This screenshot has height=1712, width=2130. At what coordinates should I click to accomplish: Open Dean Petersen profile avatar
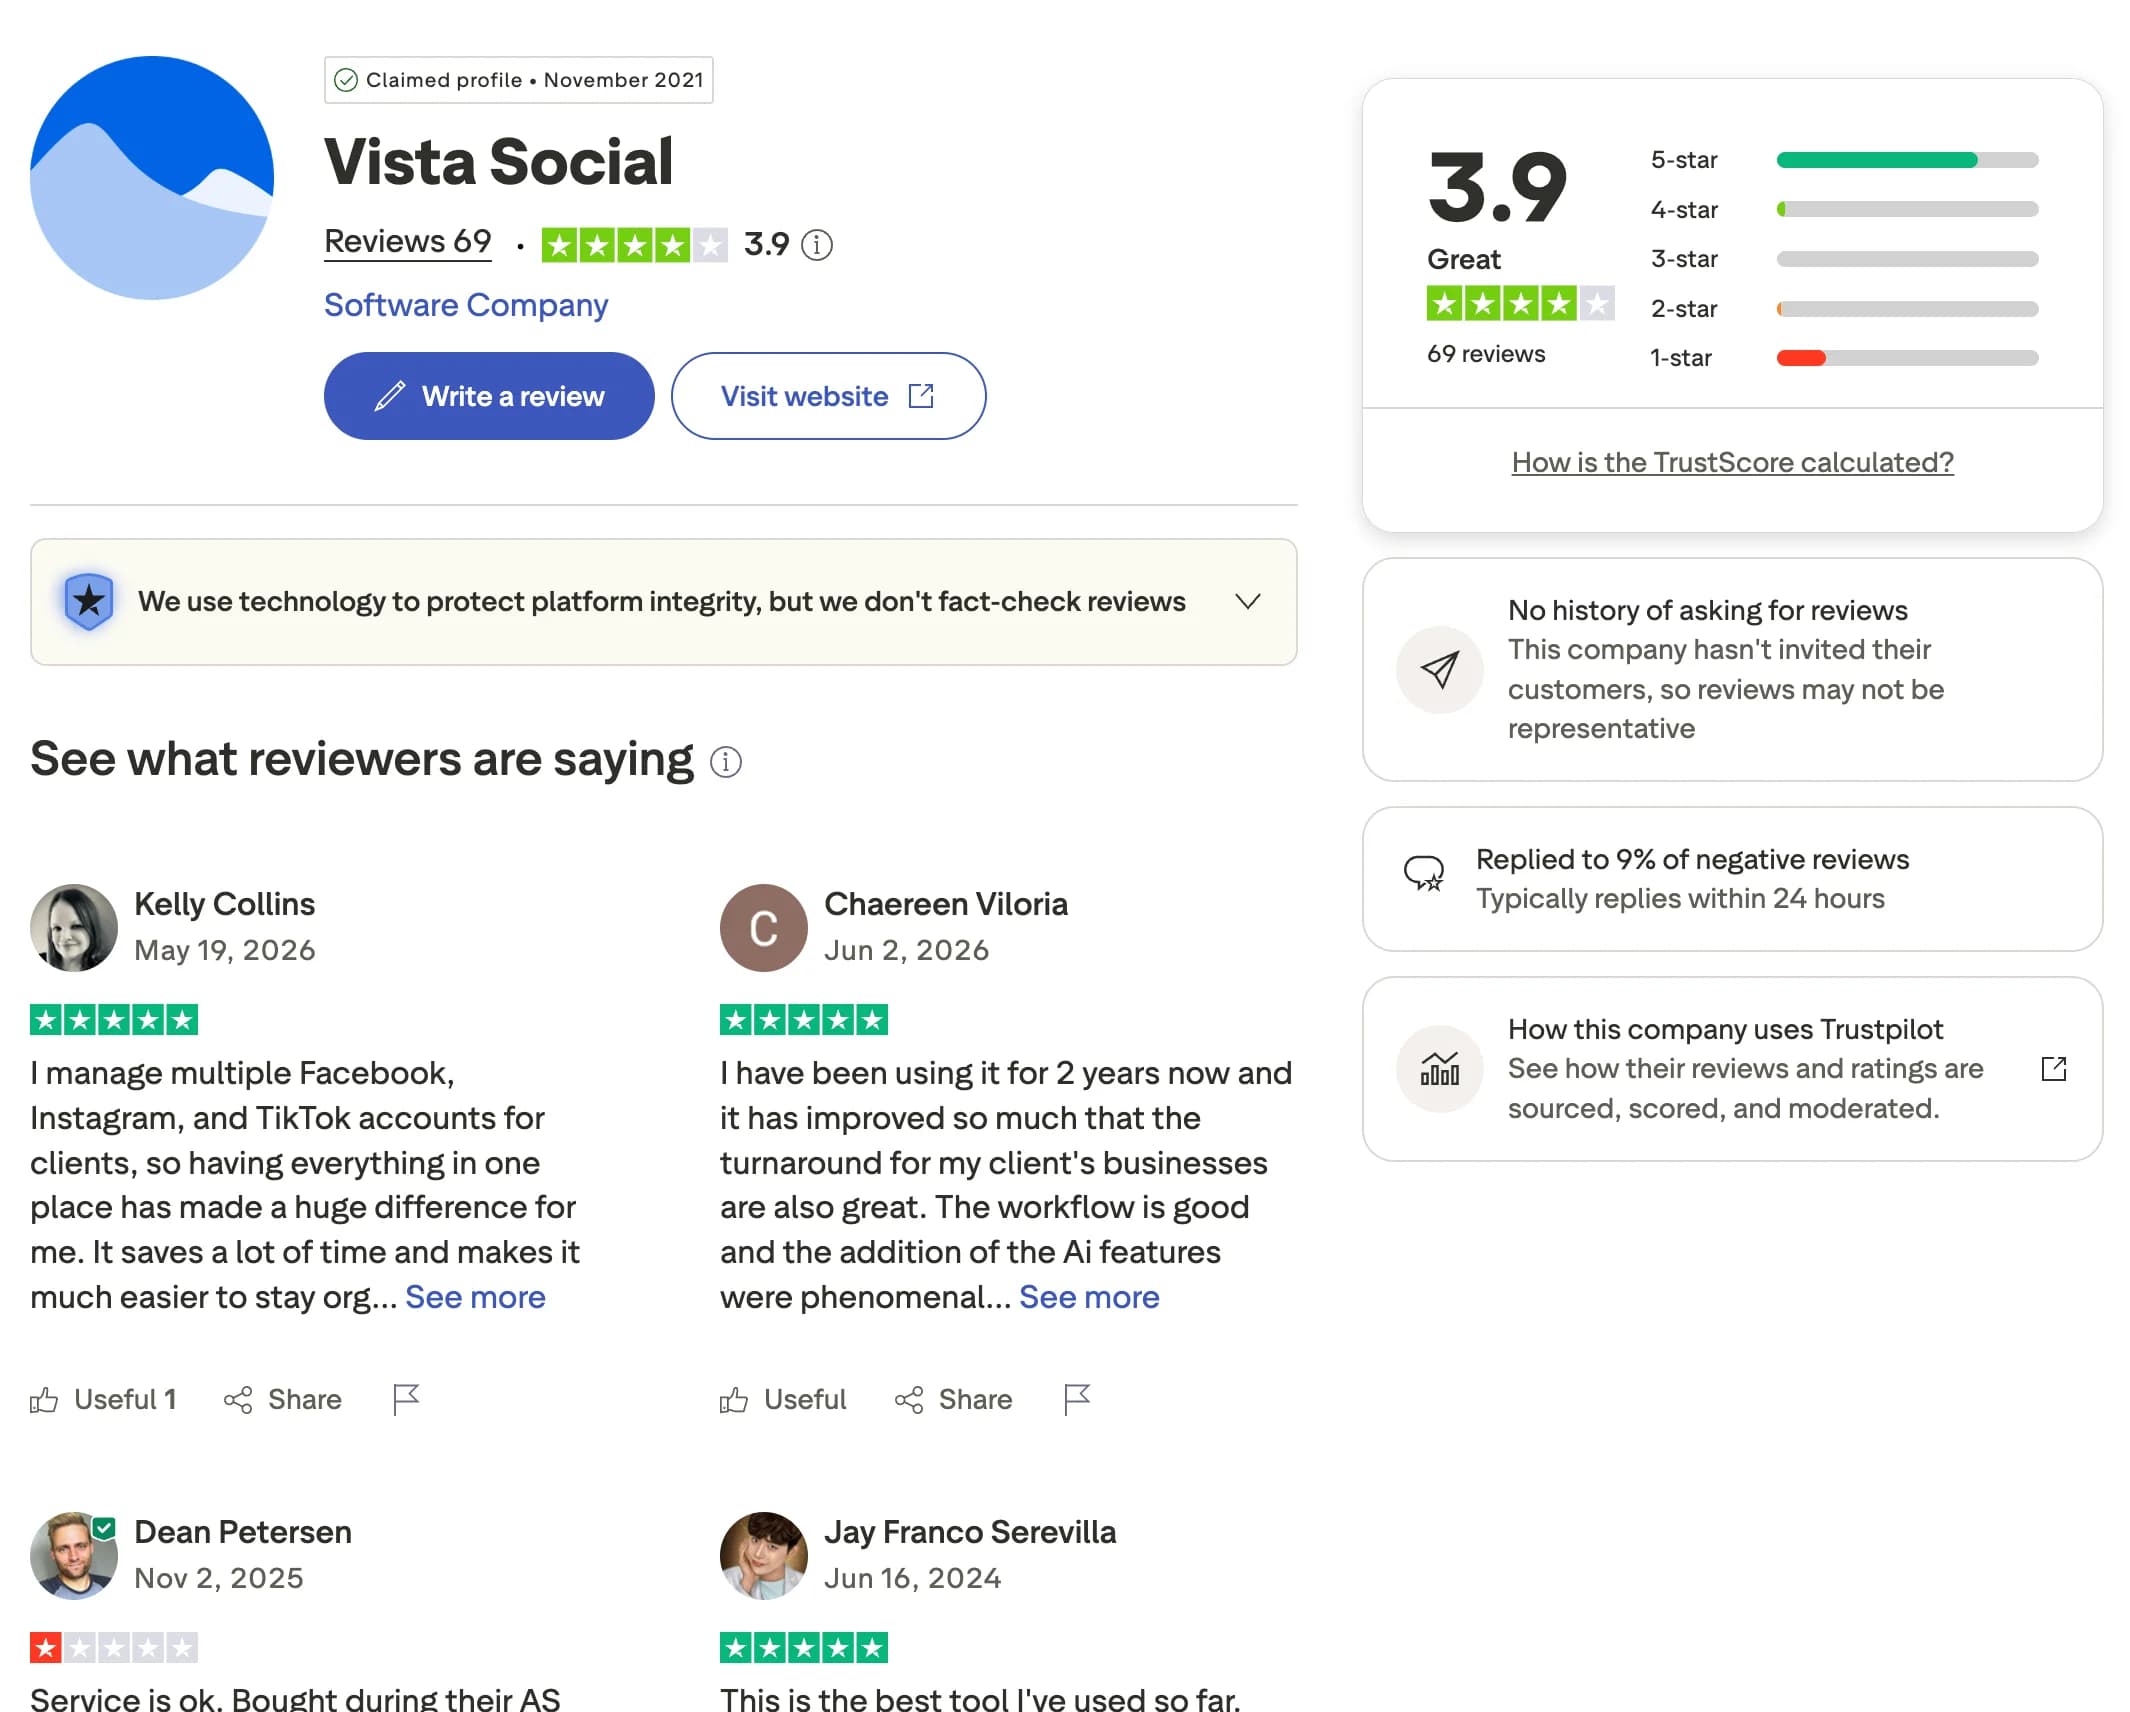coord(74,1555)
